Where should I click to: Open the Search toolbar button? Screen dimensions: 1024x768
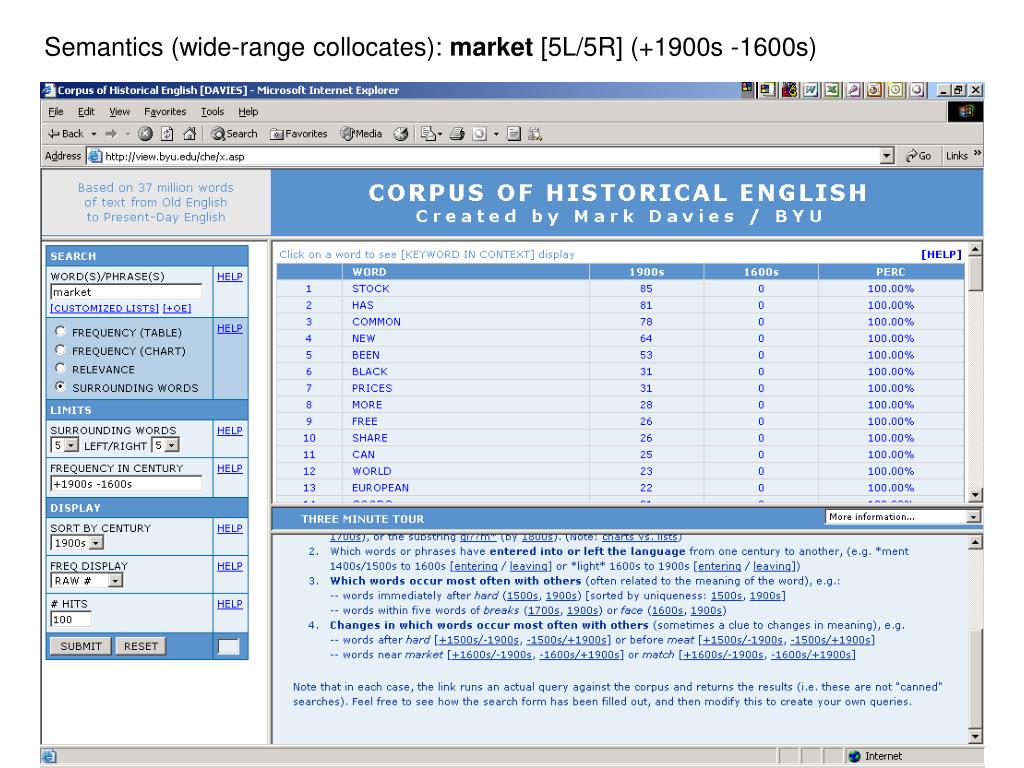click(234, 134)
